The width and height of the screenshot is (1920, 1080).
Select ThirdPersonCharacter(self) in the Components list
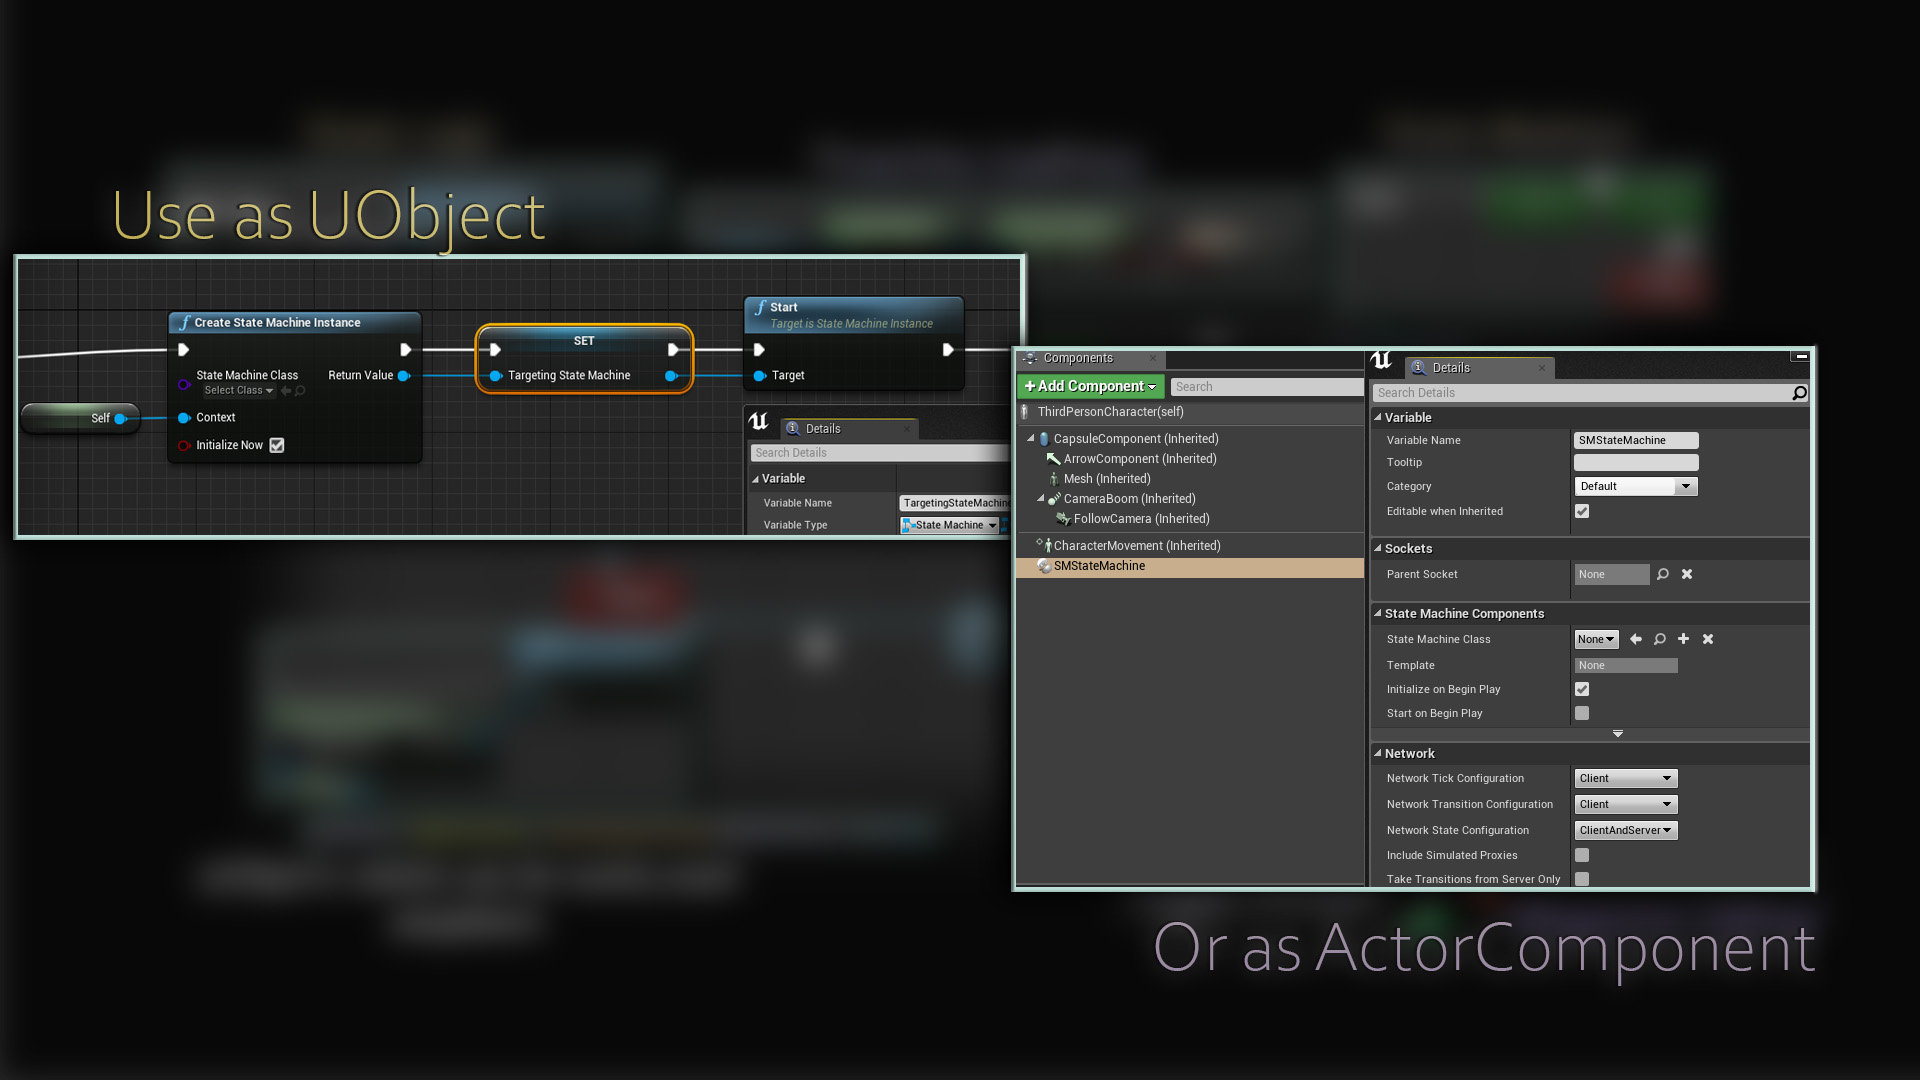click(1110, 412)
